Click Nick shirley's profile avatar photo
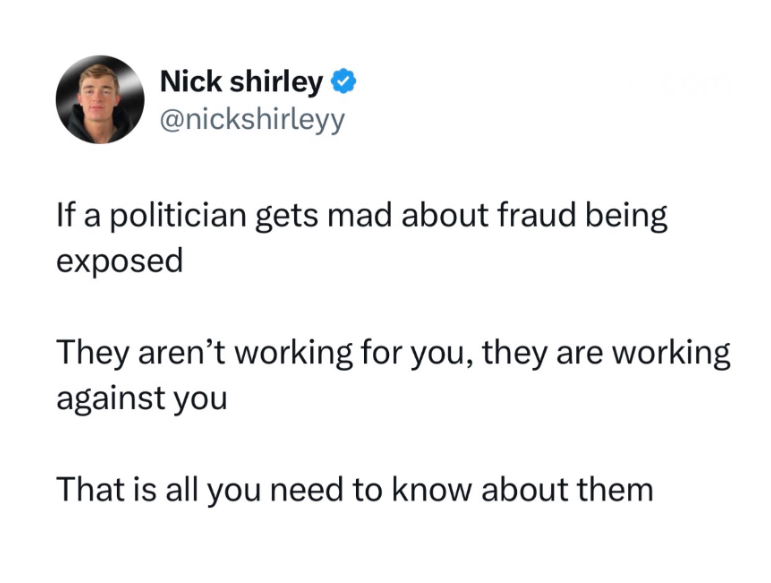Image resolution: width=771 pixels, height=583 pixels. [x=100, y=100]
